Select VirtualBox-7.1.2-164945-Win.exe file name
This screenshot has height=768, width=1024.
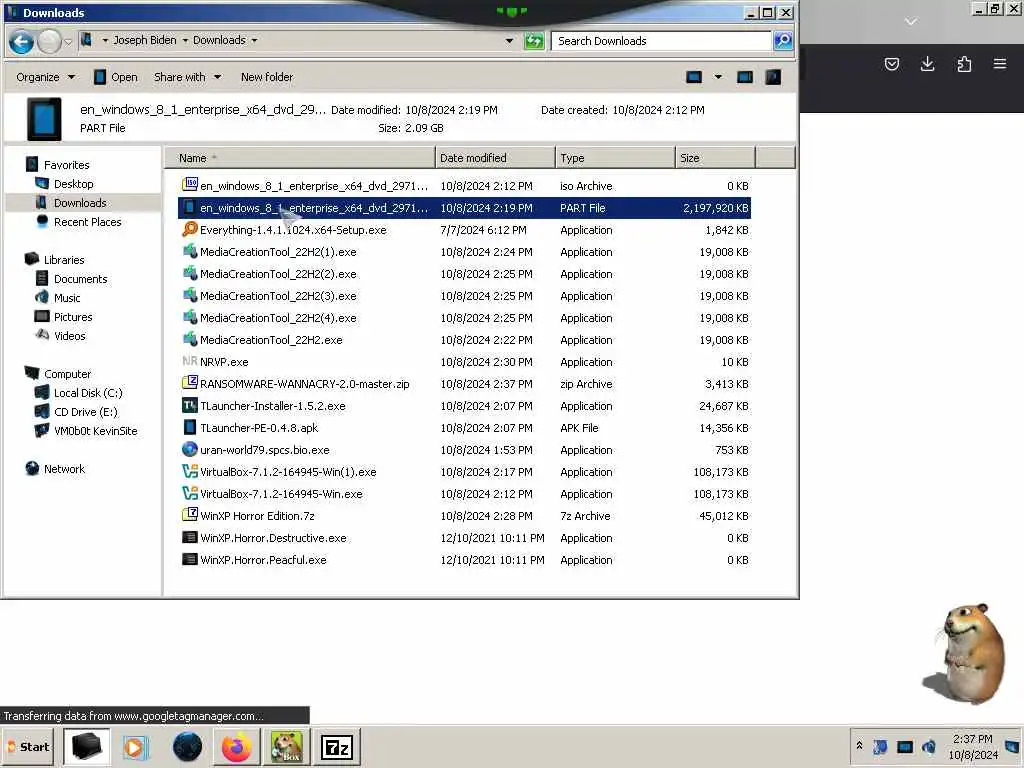[281, 494]
